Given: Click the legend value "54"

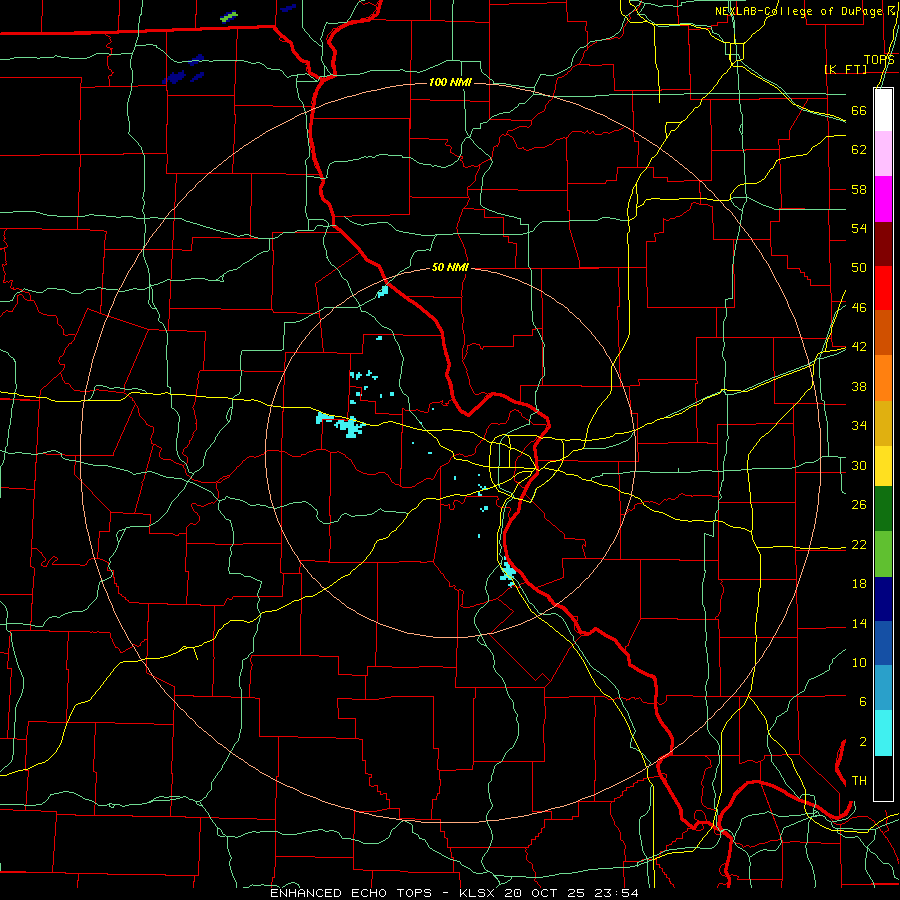Looking at the screenshot, I should (859, 228).
